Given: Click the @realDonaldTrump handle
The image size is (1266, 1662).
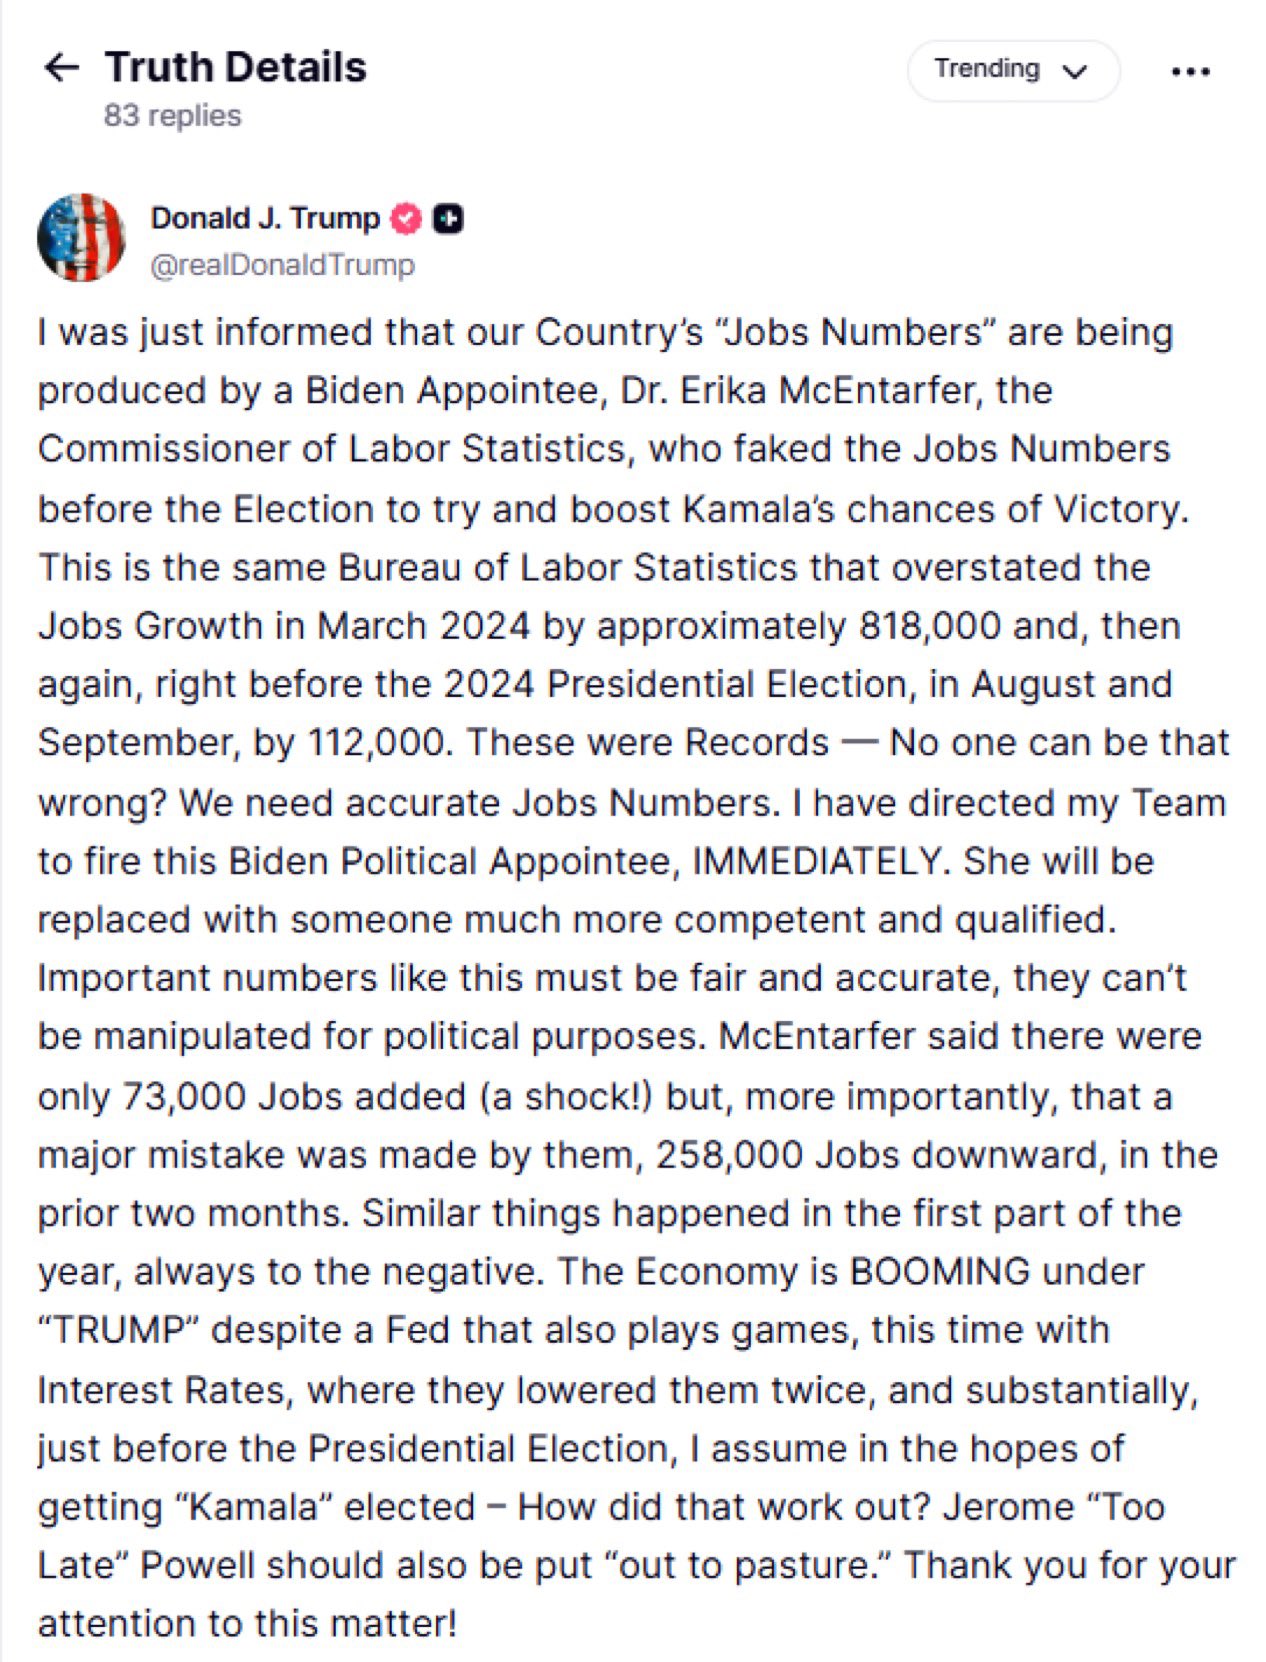Looking at the screenshot, I should [282, 265].
